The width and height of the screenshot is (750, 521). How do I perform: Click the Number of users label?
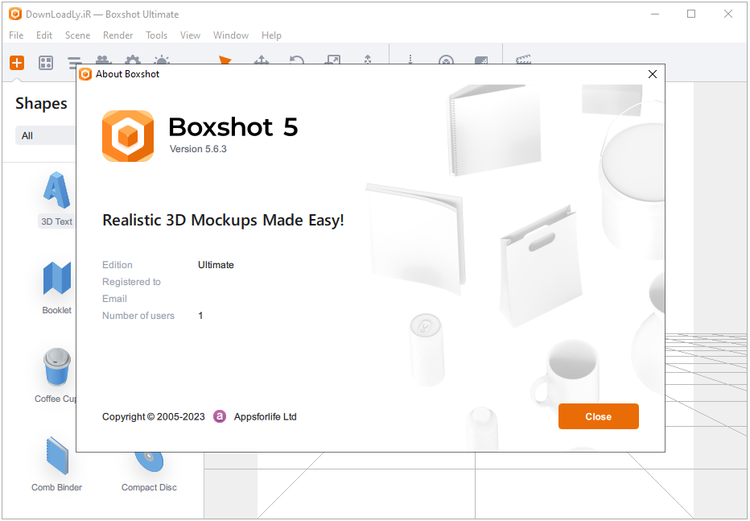(x=138, y=316)
